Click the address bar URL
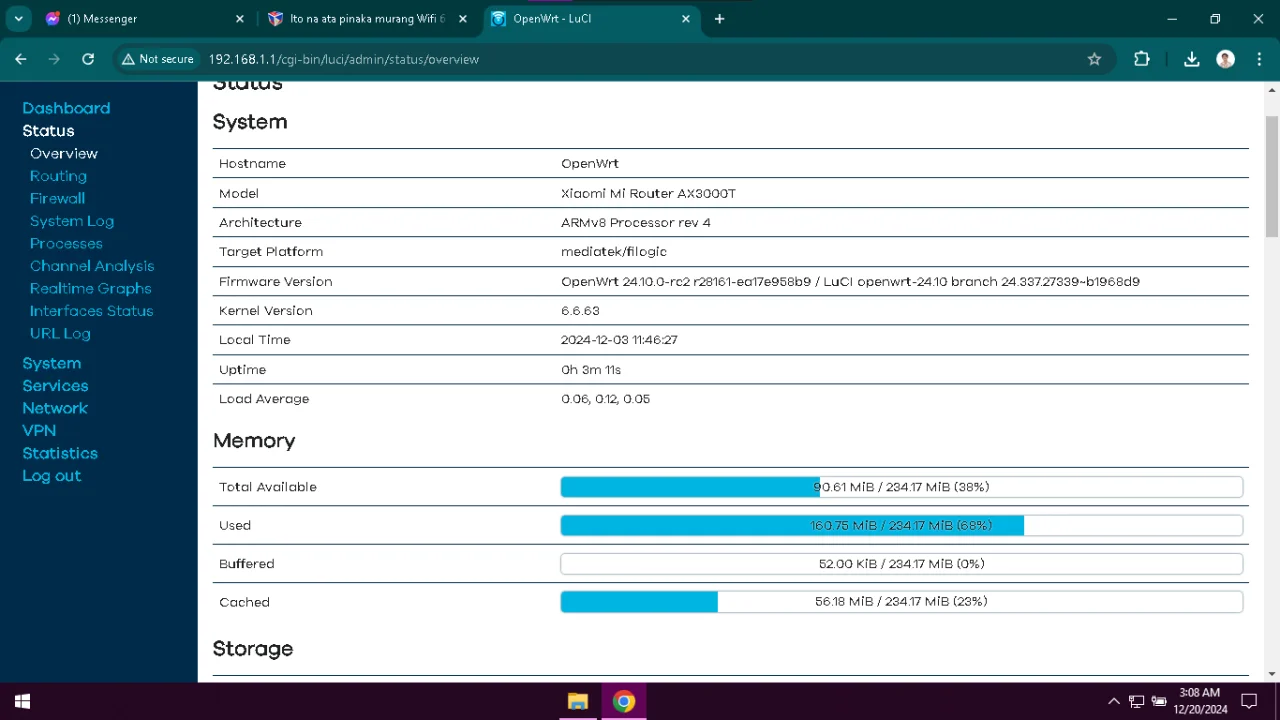The height and width of the screenshot is (720, 1280). [343, 59]
